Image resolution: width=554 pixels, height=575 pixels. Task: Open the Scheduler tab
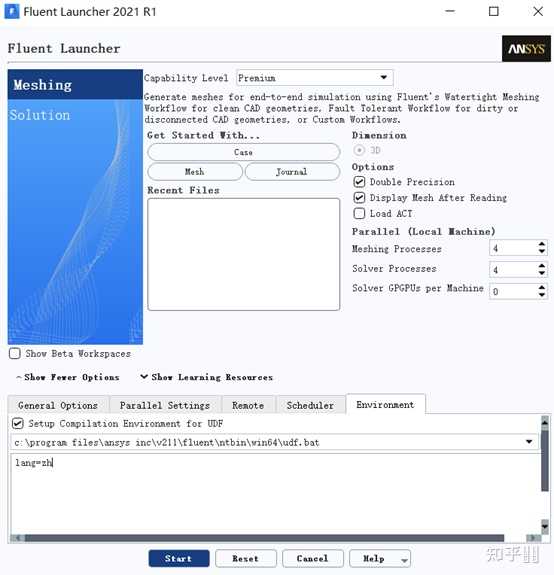[x=310, y=405]
